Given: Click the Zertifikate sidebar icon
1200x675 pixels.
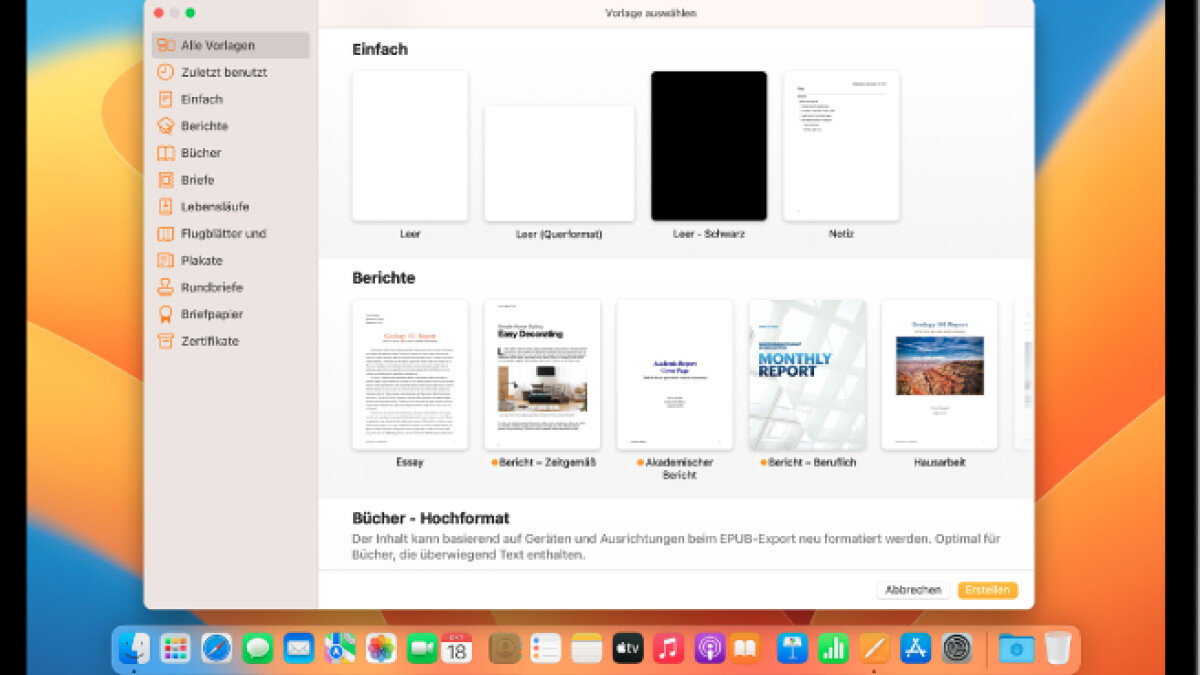Looking at the screenshot, I should [166, 341].
